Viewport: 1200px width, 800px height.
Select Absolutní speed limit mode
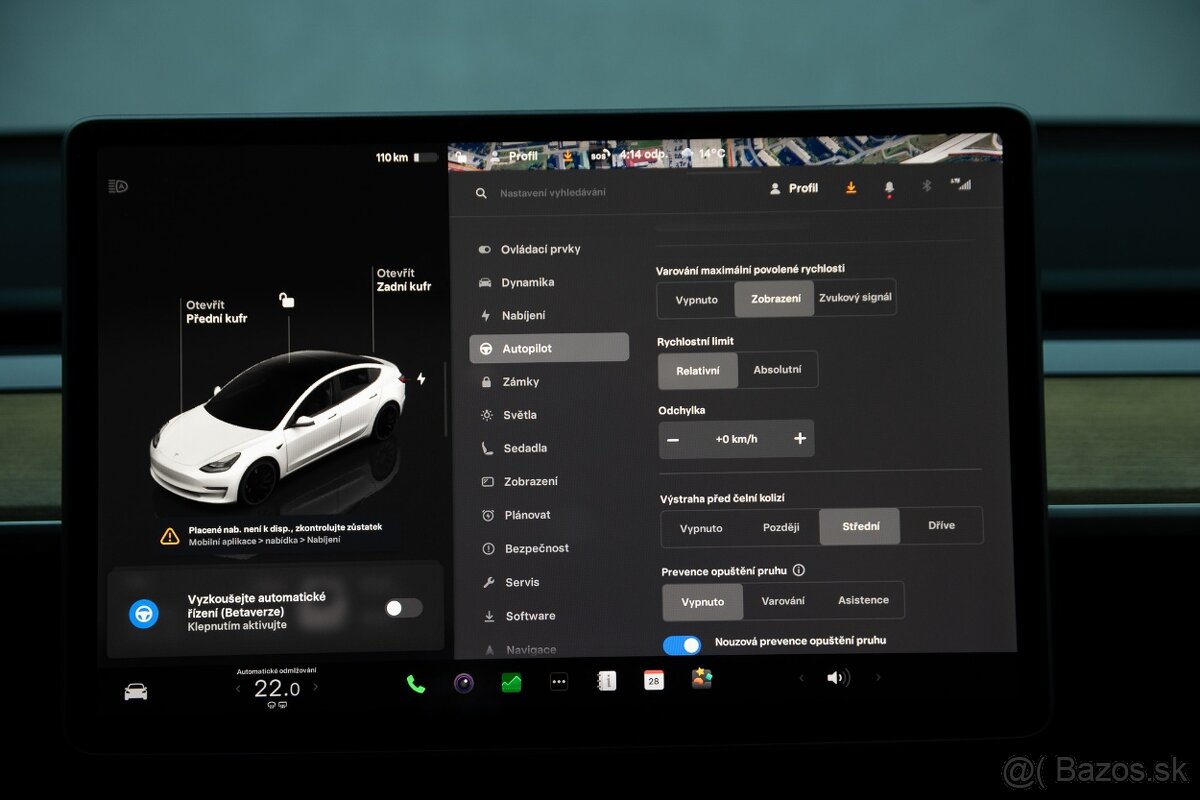(x=779, y=369)
